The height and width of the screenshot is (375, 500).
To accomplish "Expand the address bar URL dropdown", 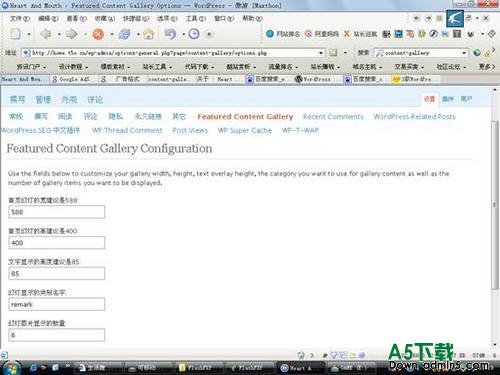I will 321,53.
